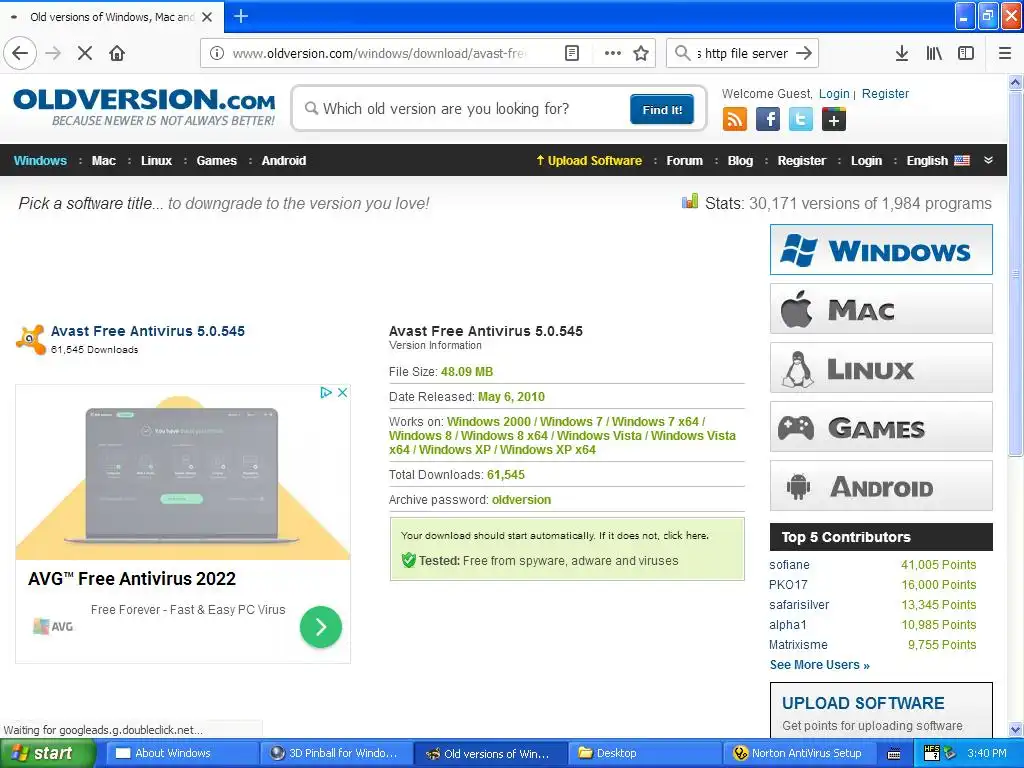The height and width of the screenshot is (768, 1024).
Task: Click the Avast orange logo icon
Action: (31, 340)
